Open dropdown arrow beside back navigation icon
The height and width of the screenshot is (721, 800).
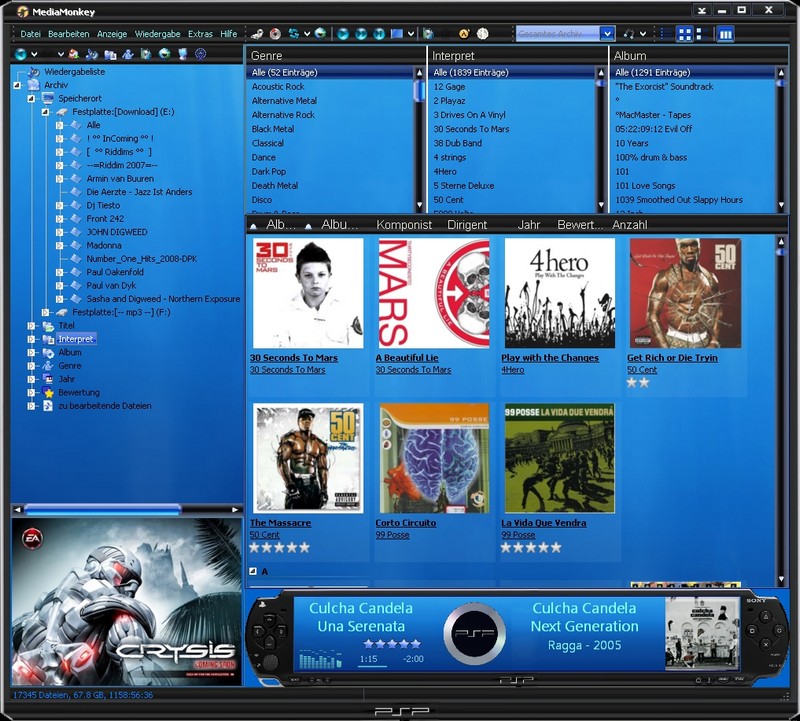[x=34, y=54]
